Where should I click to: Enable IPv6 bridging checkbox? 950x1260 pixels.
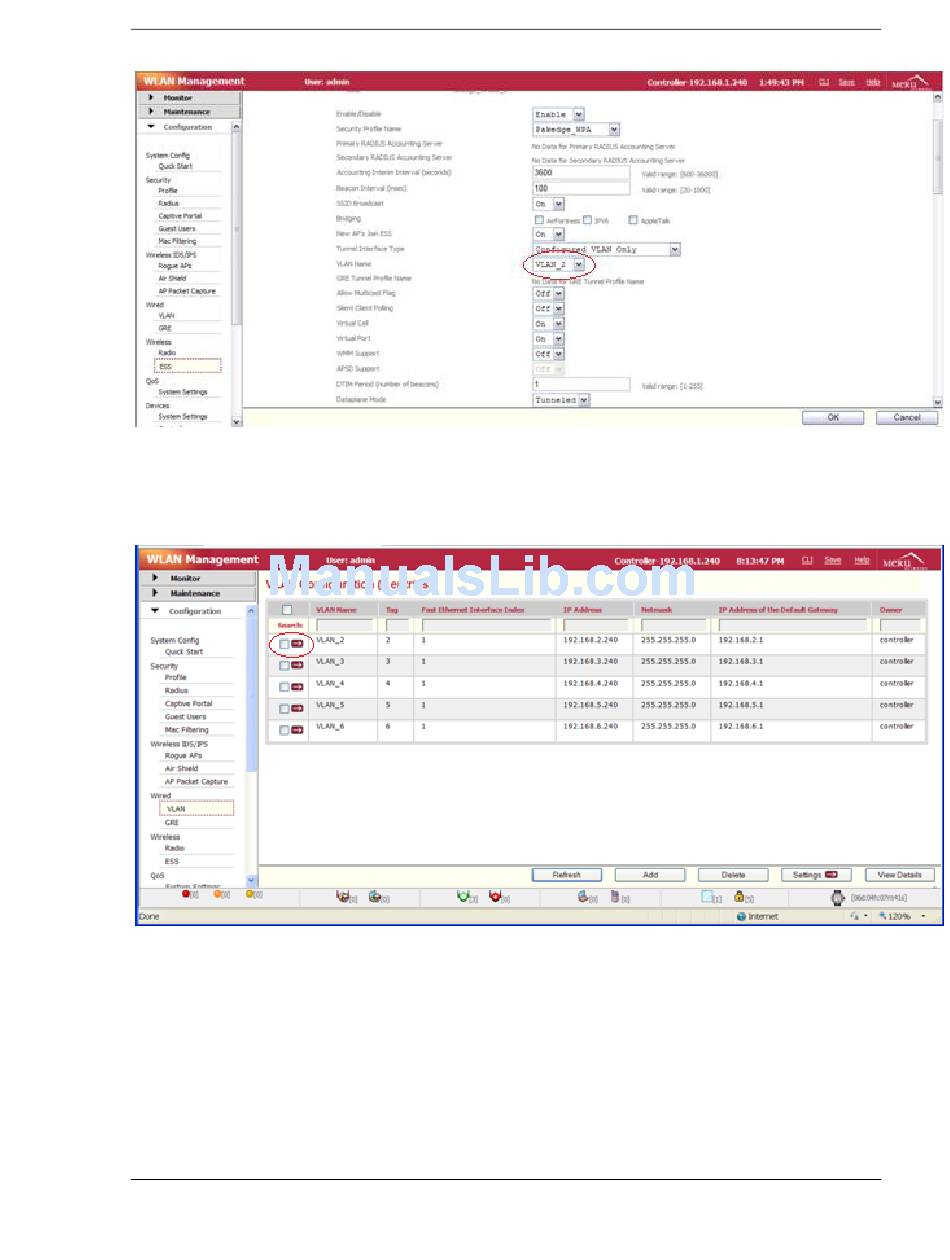coord(587,219)
